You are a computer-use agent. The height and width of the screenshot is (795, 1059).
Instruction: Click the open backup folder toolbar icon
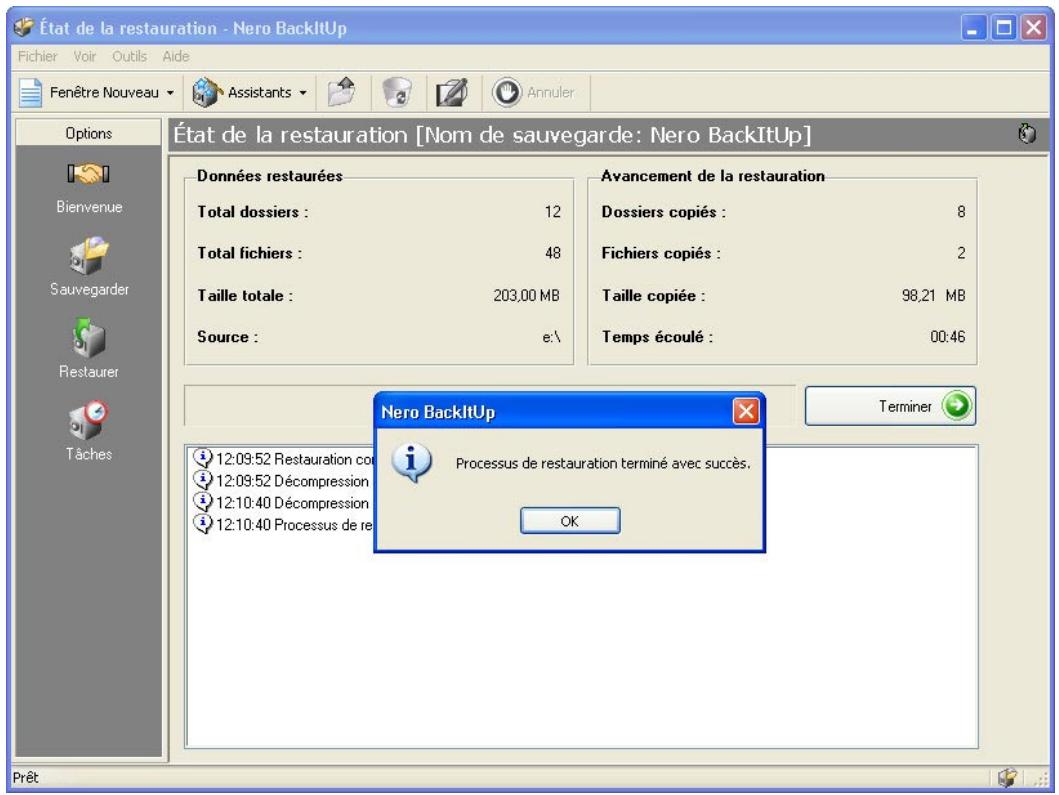tap(342, 92)
